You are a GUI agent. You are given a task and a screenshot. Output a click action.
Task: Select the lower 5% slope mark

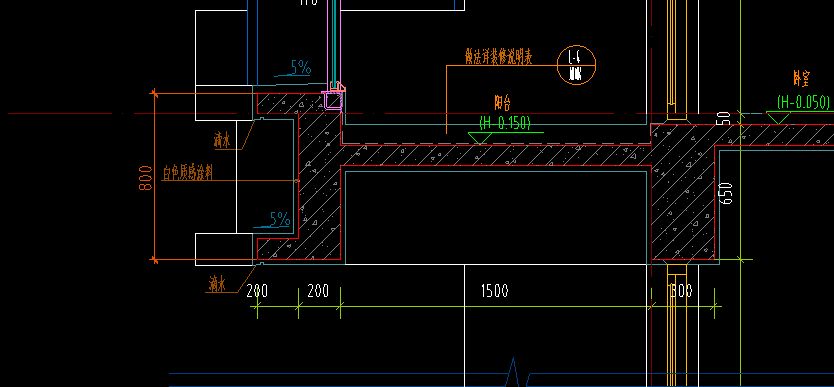280,219
